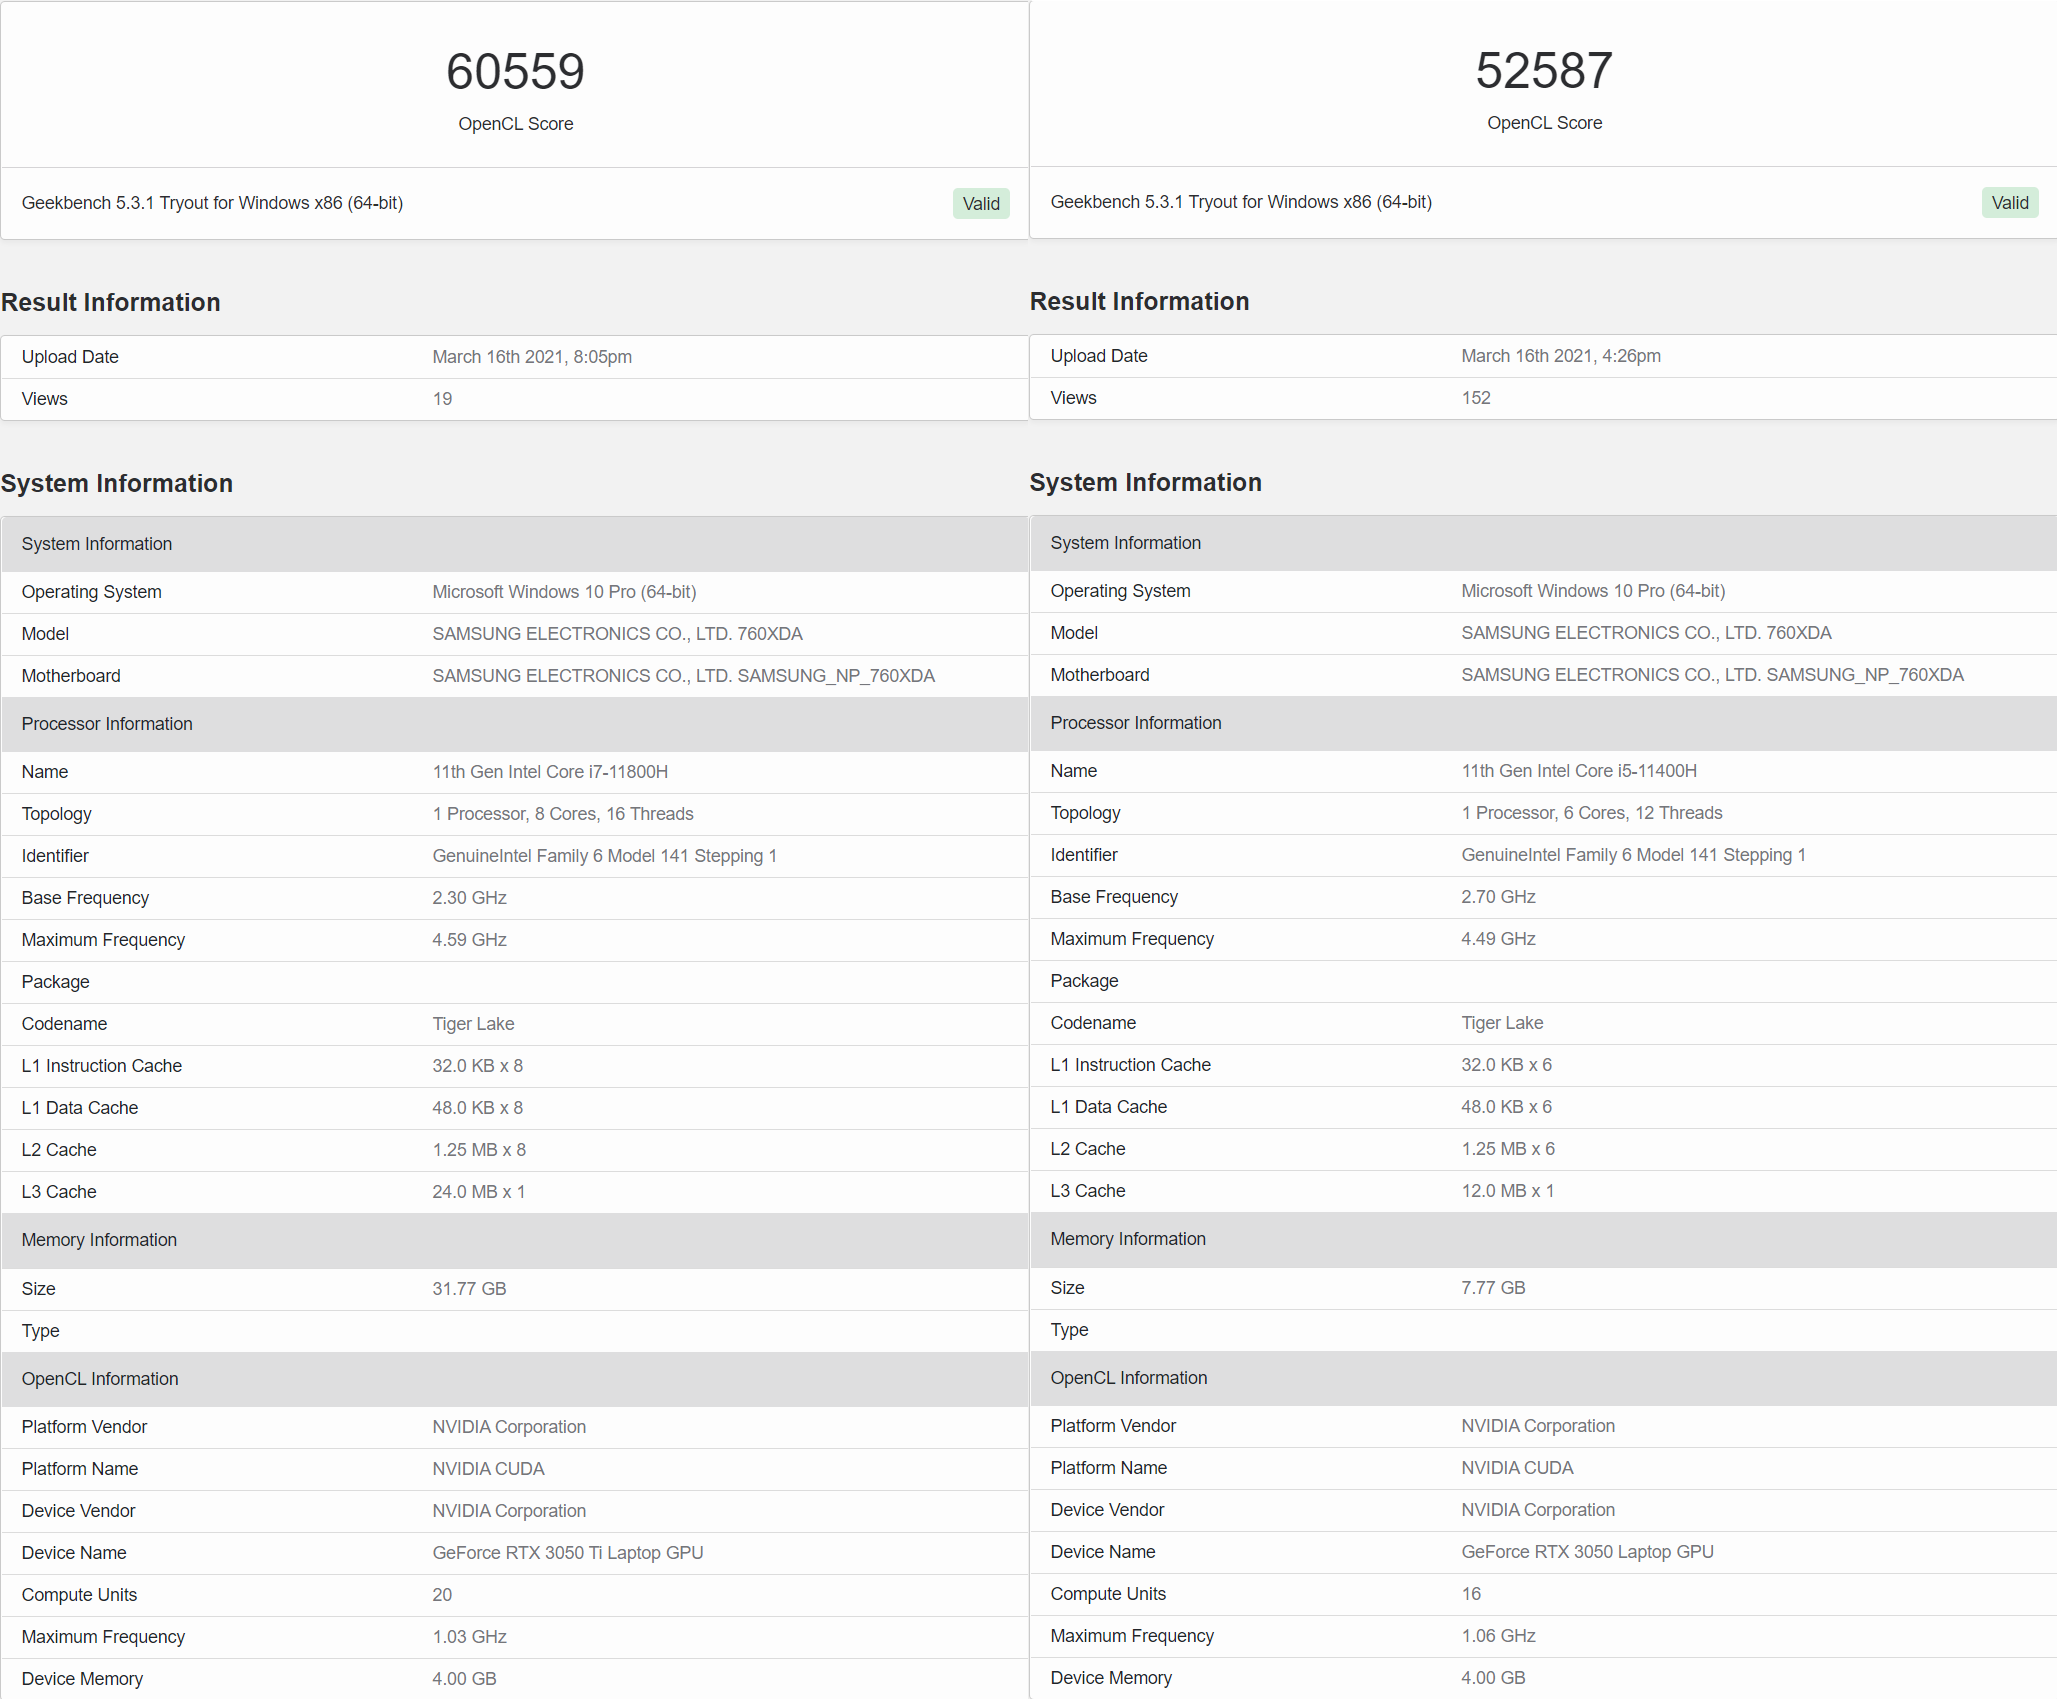
Task: Click left Geekbench 5.3.1 Tryout version text
Action: click(x=212, y=203)
